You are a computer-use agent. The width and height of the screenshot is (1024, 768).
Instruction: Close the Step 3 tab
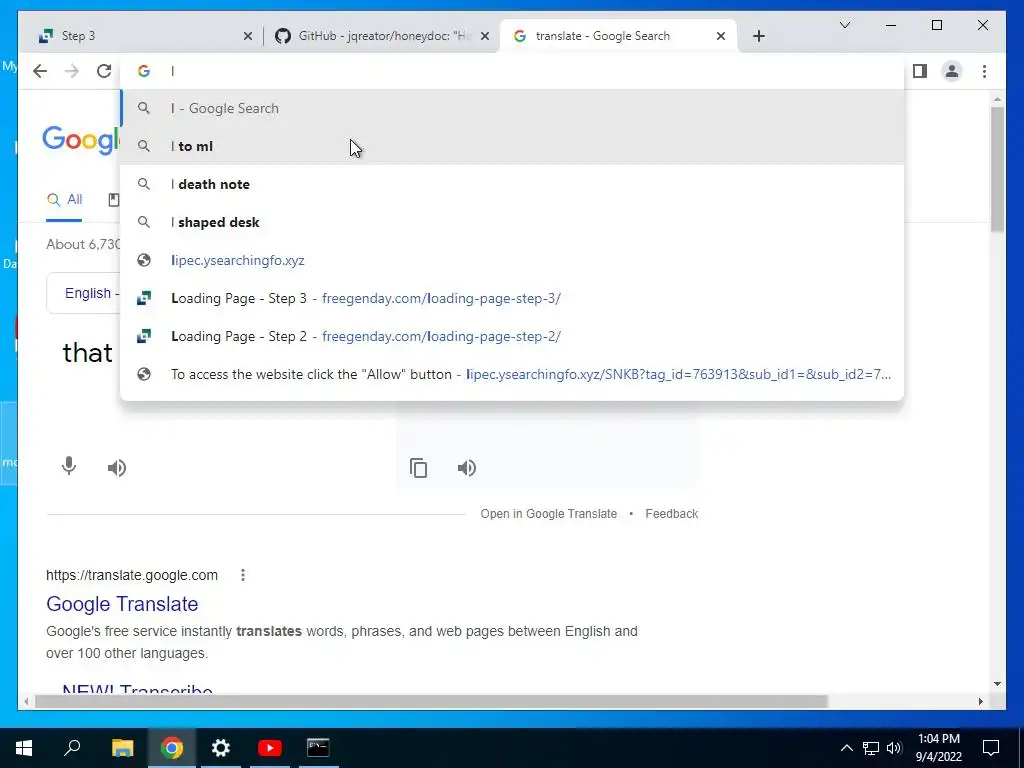[248, 37]
